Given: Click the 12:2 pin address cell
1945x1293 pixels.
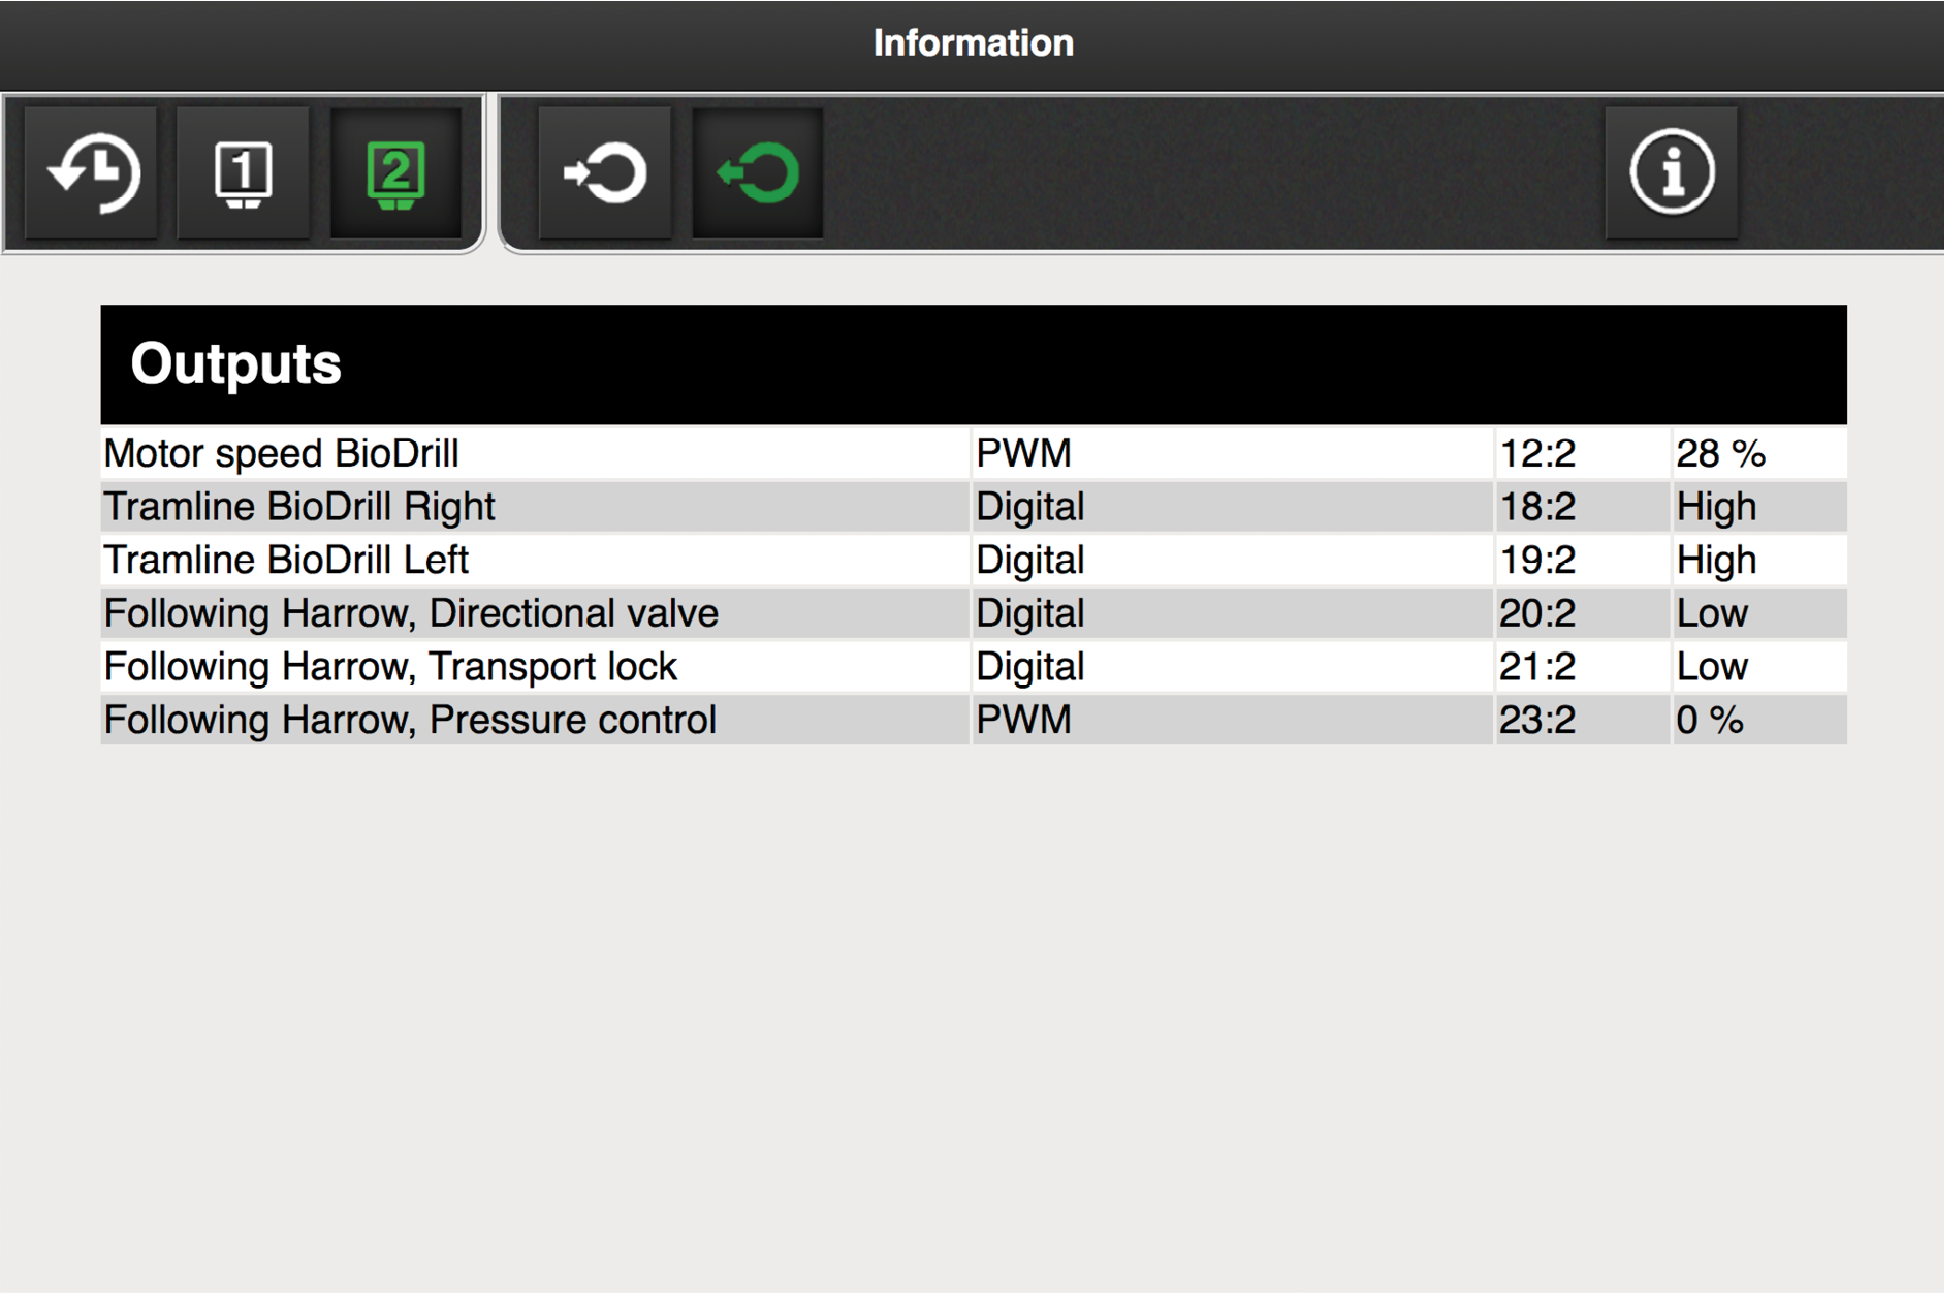Looking at the screenshot, I should pos(1537,454).
